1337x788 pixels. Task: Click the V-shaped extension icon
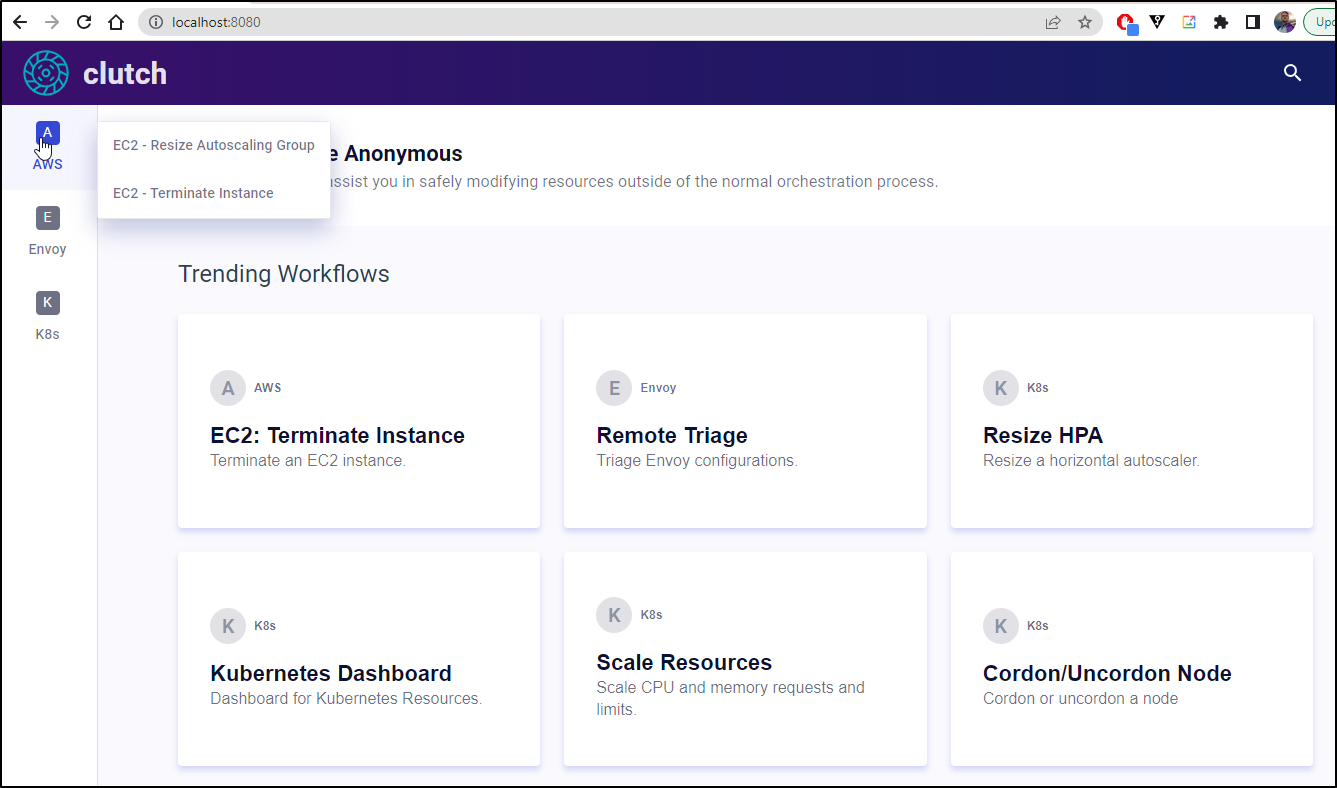[x=1157, y=21]
